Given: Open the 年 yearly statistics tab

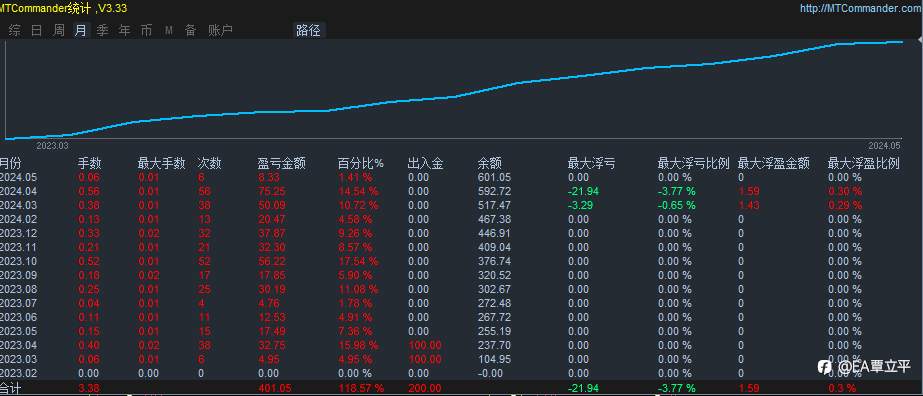Looking at the screenshot, I should point(124,31).
